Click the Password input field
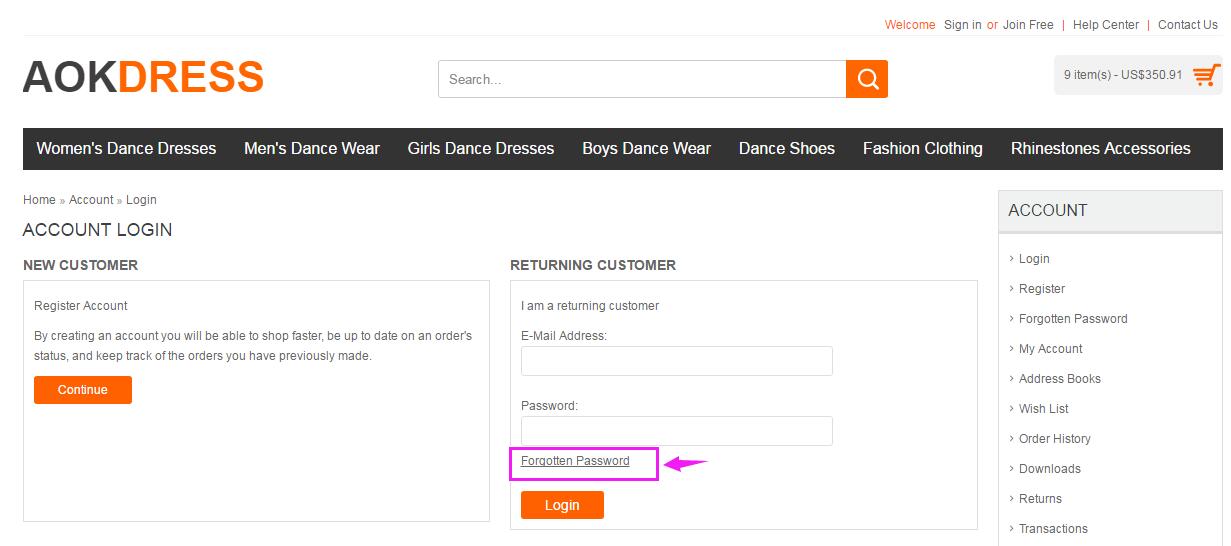This screenshot has width=1231, height=546. [677, 431]
